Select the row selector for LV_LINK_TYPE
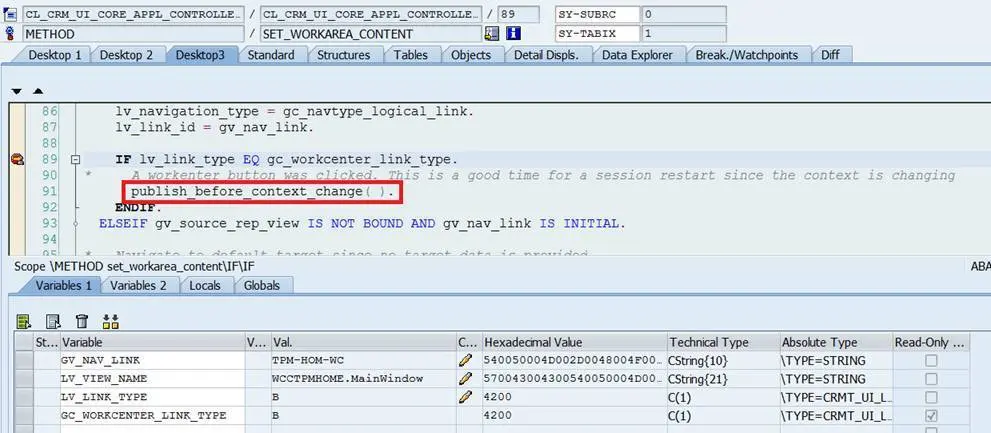Viewport: 991px width, 433px height. [24, 397]
